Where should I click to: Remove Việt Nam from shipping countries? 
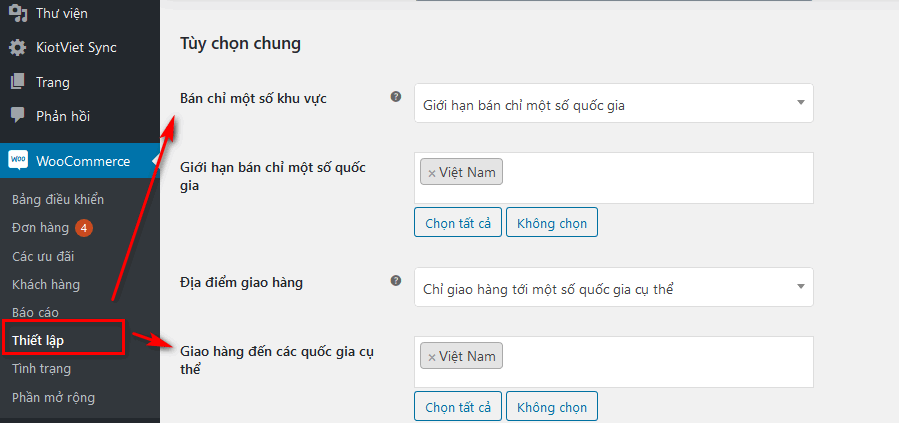click(x=432, y=357)
